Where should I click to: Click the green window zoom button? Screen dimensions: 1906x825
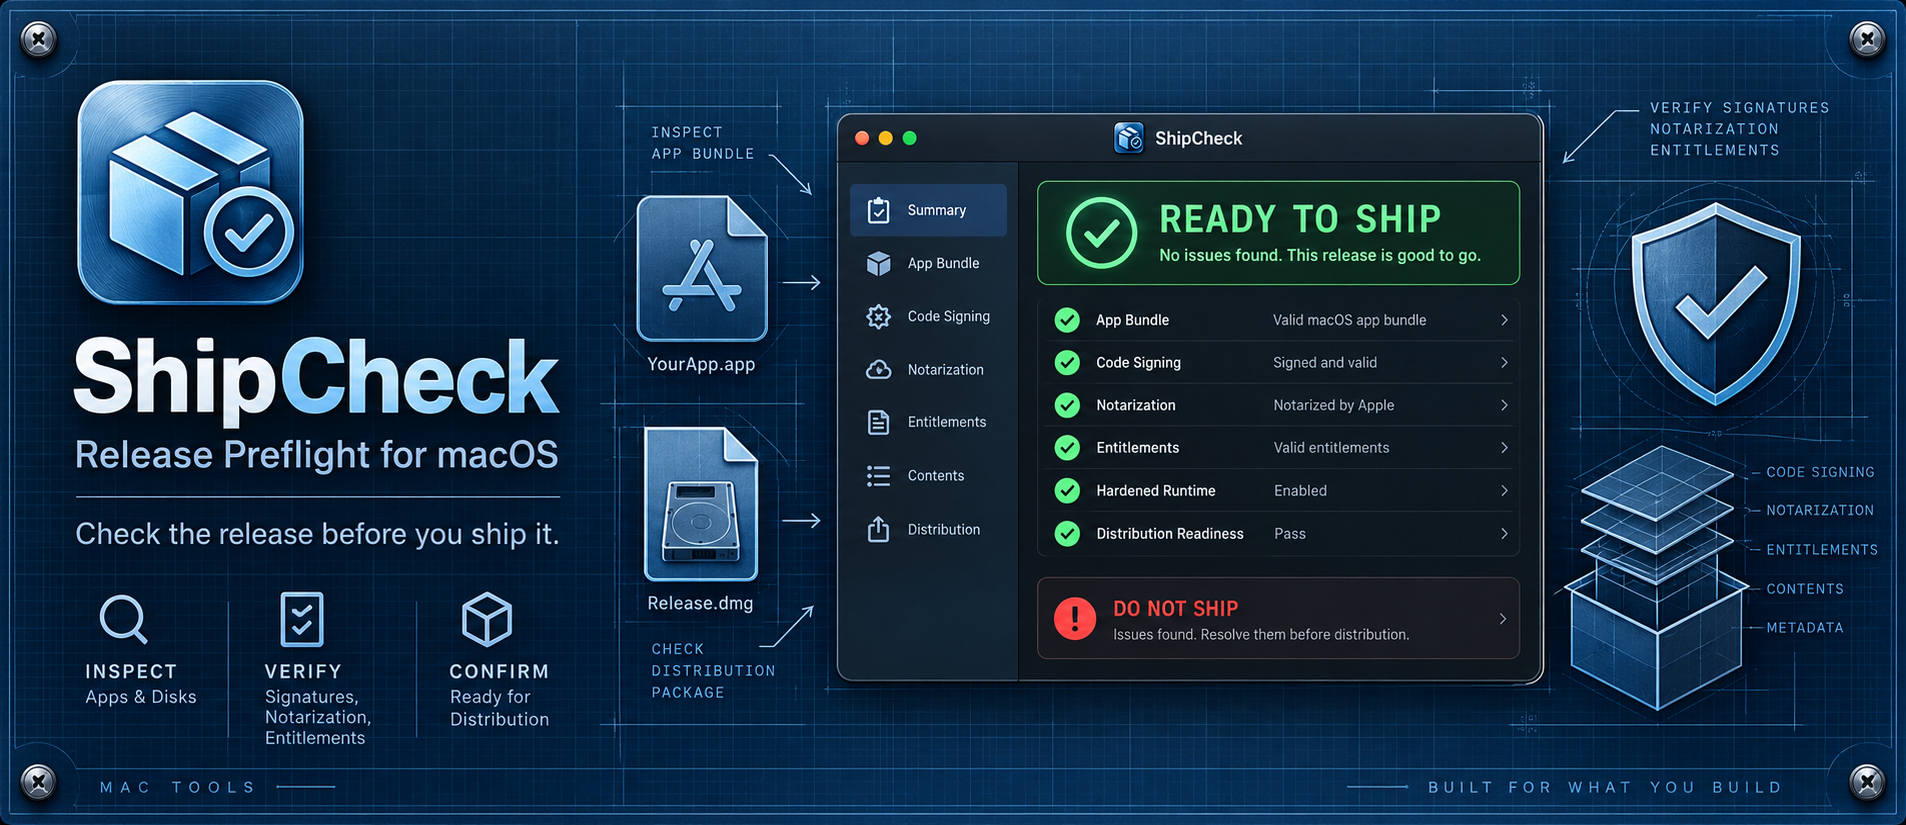[909, 138]
